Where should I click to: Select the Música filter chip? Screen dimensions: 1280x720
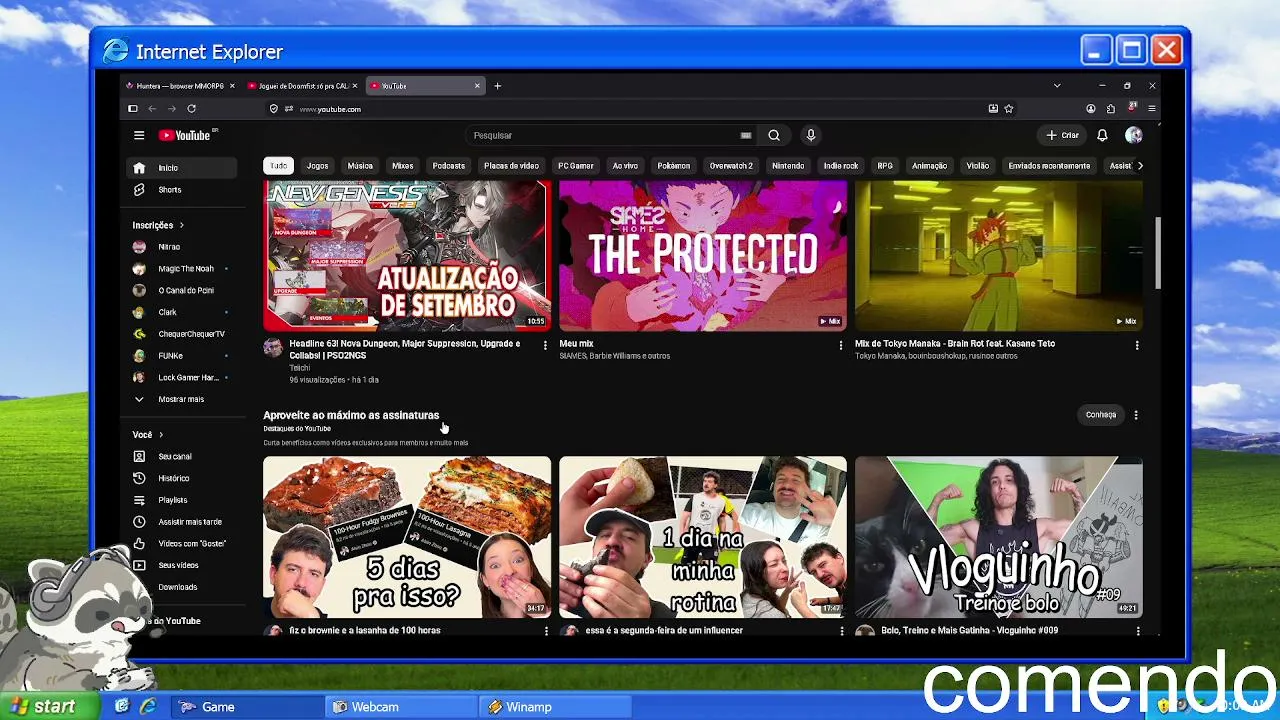(360, 166)
